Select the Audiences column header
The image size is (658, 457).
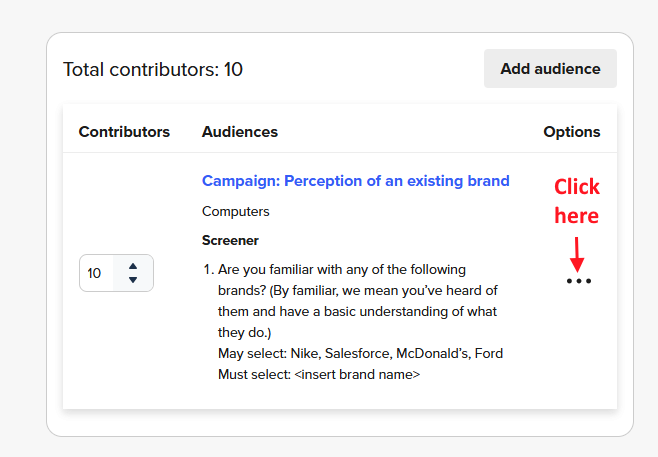point(240,132)
